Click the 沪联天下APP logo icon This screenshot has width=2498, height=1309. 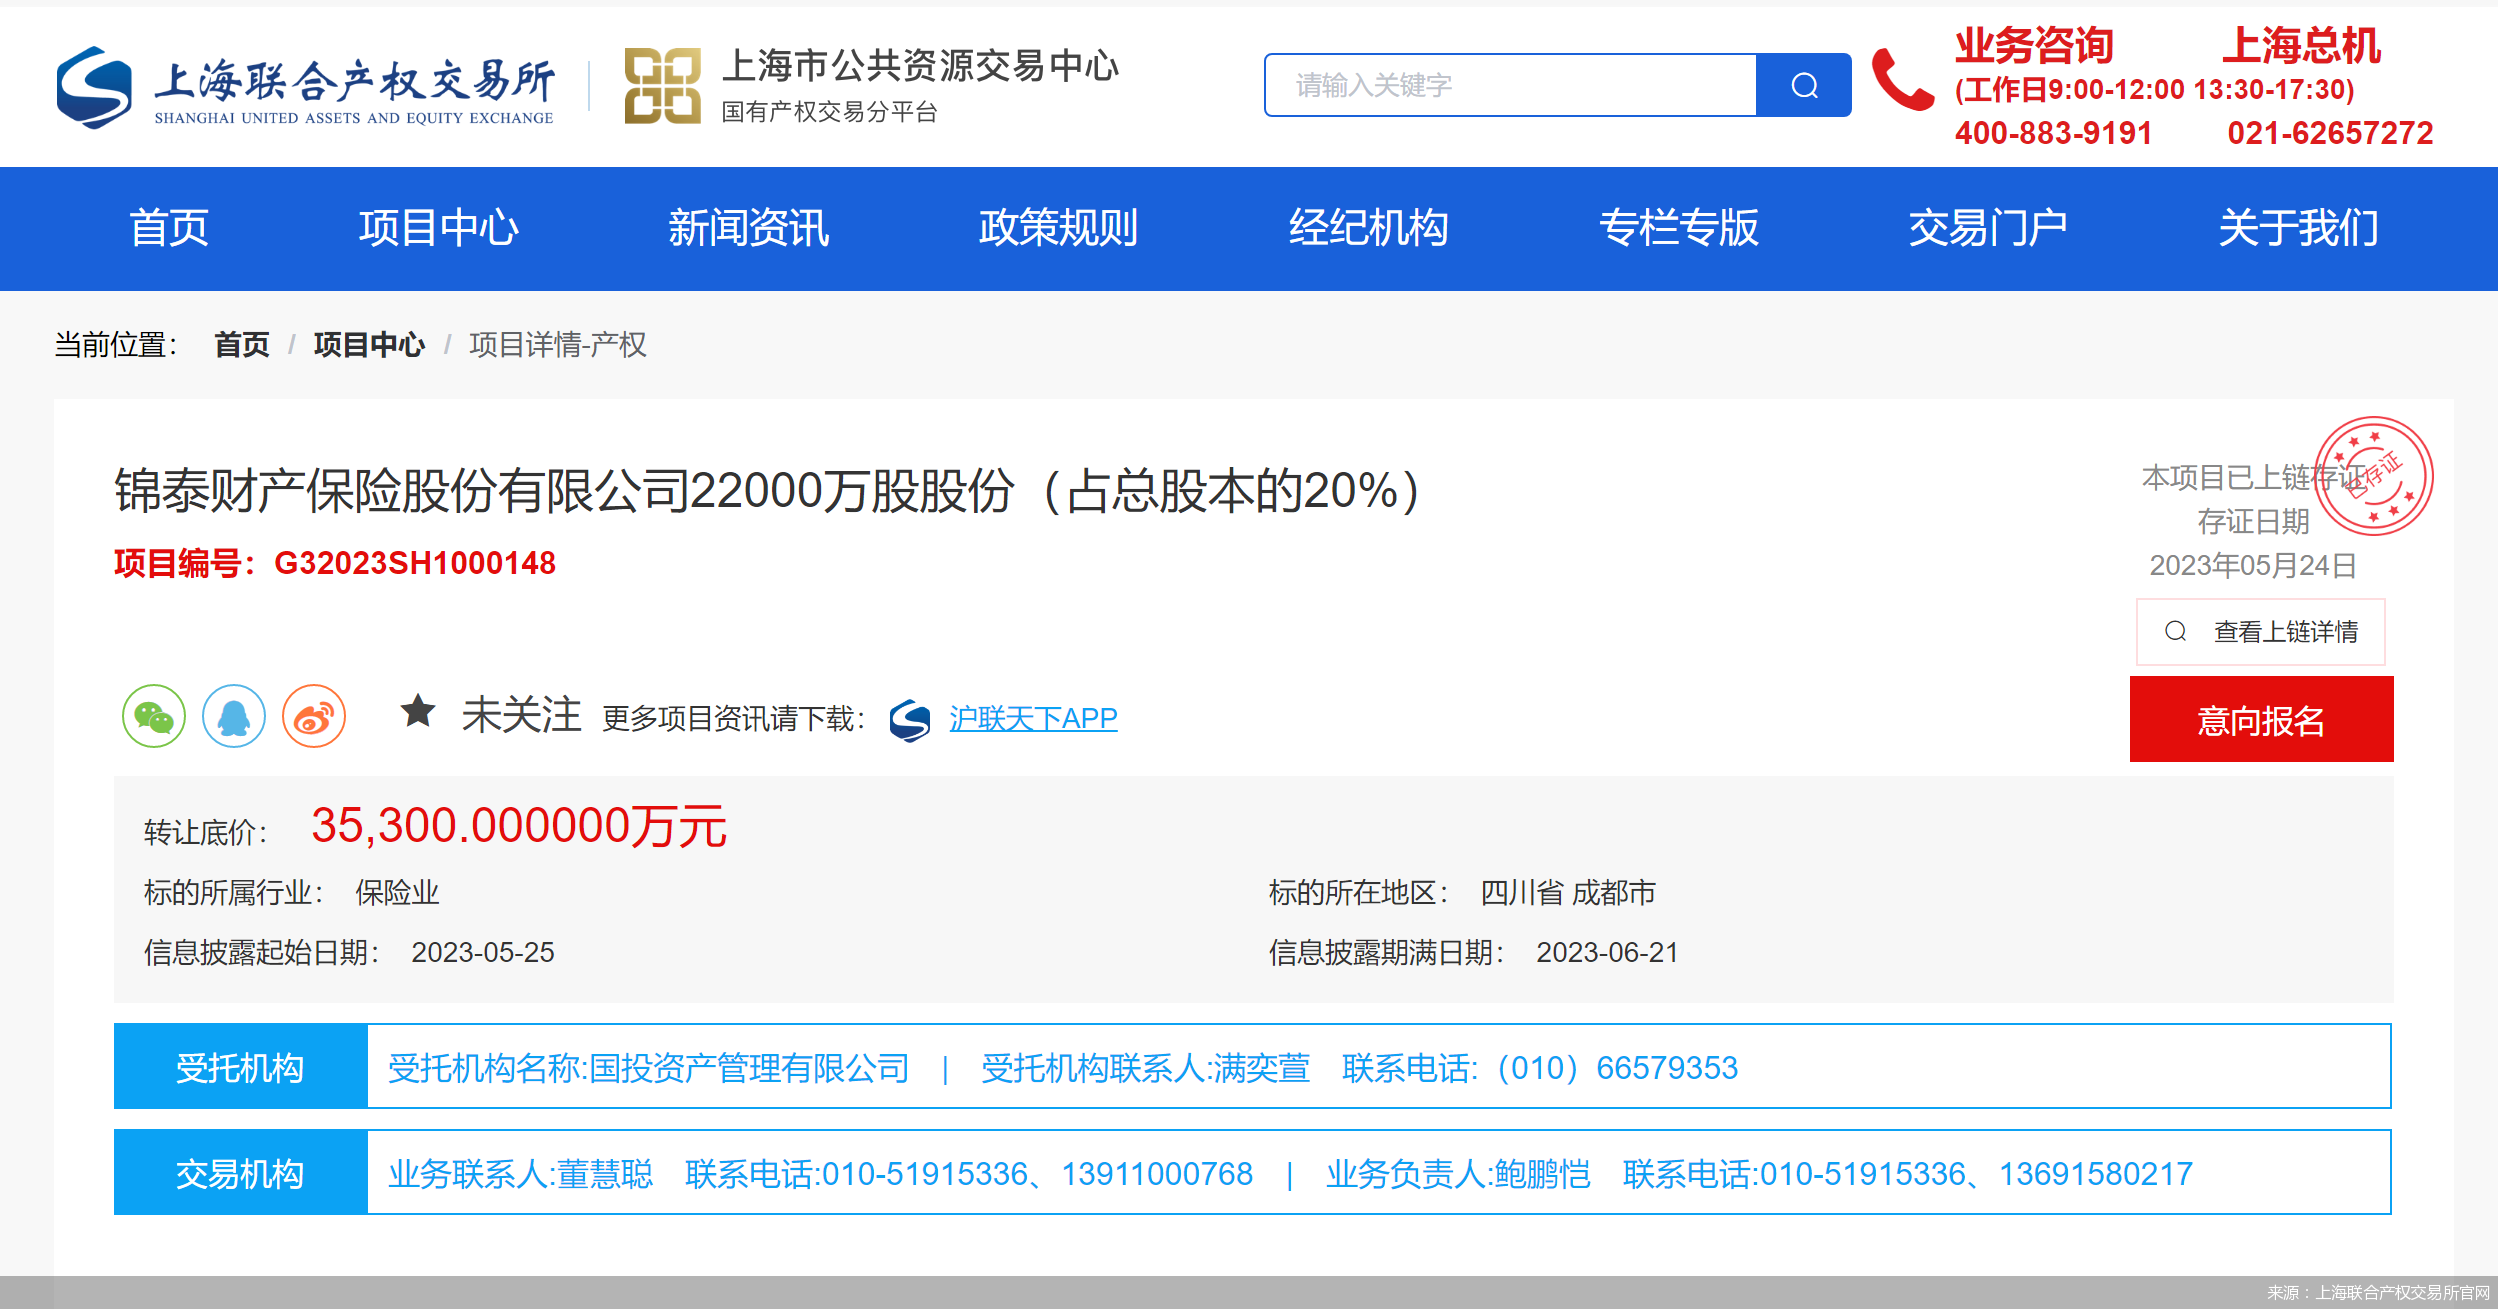click(x=911, y=718)
